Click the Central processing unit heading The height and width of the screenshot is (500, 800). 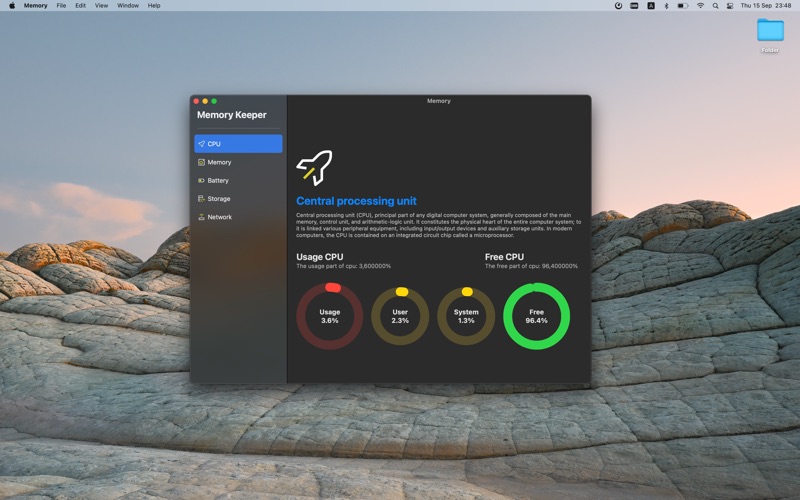click(x=356, y=201)
